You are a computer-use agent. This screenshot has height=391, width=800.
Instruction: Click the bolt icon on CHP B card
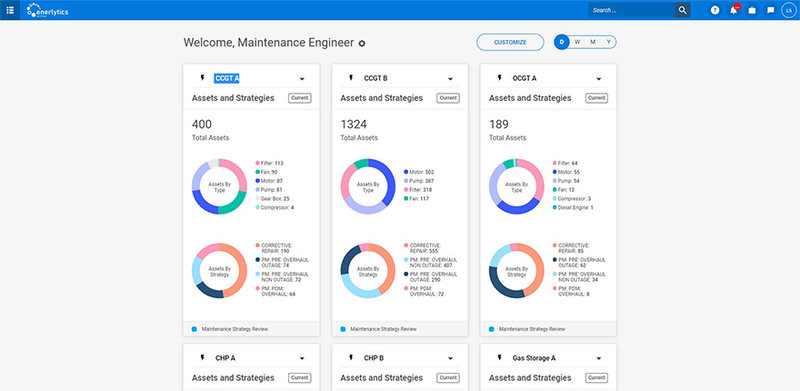coord(351,358)
